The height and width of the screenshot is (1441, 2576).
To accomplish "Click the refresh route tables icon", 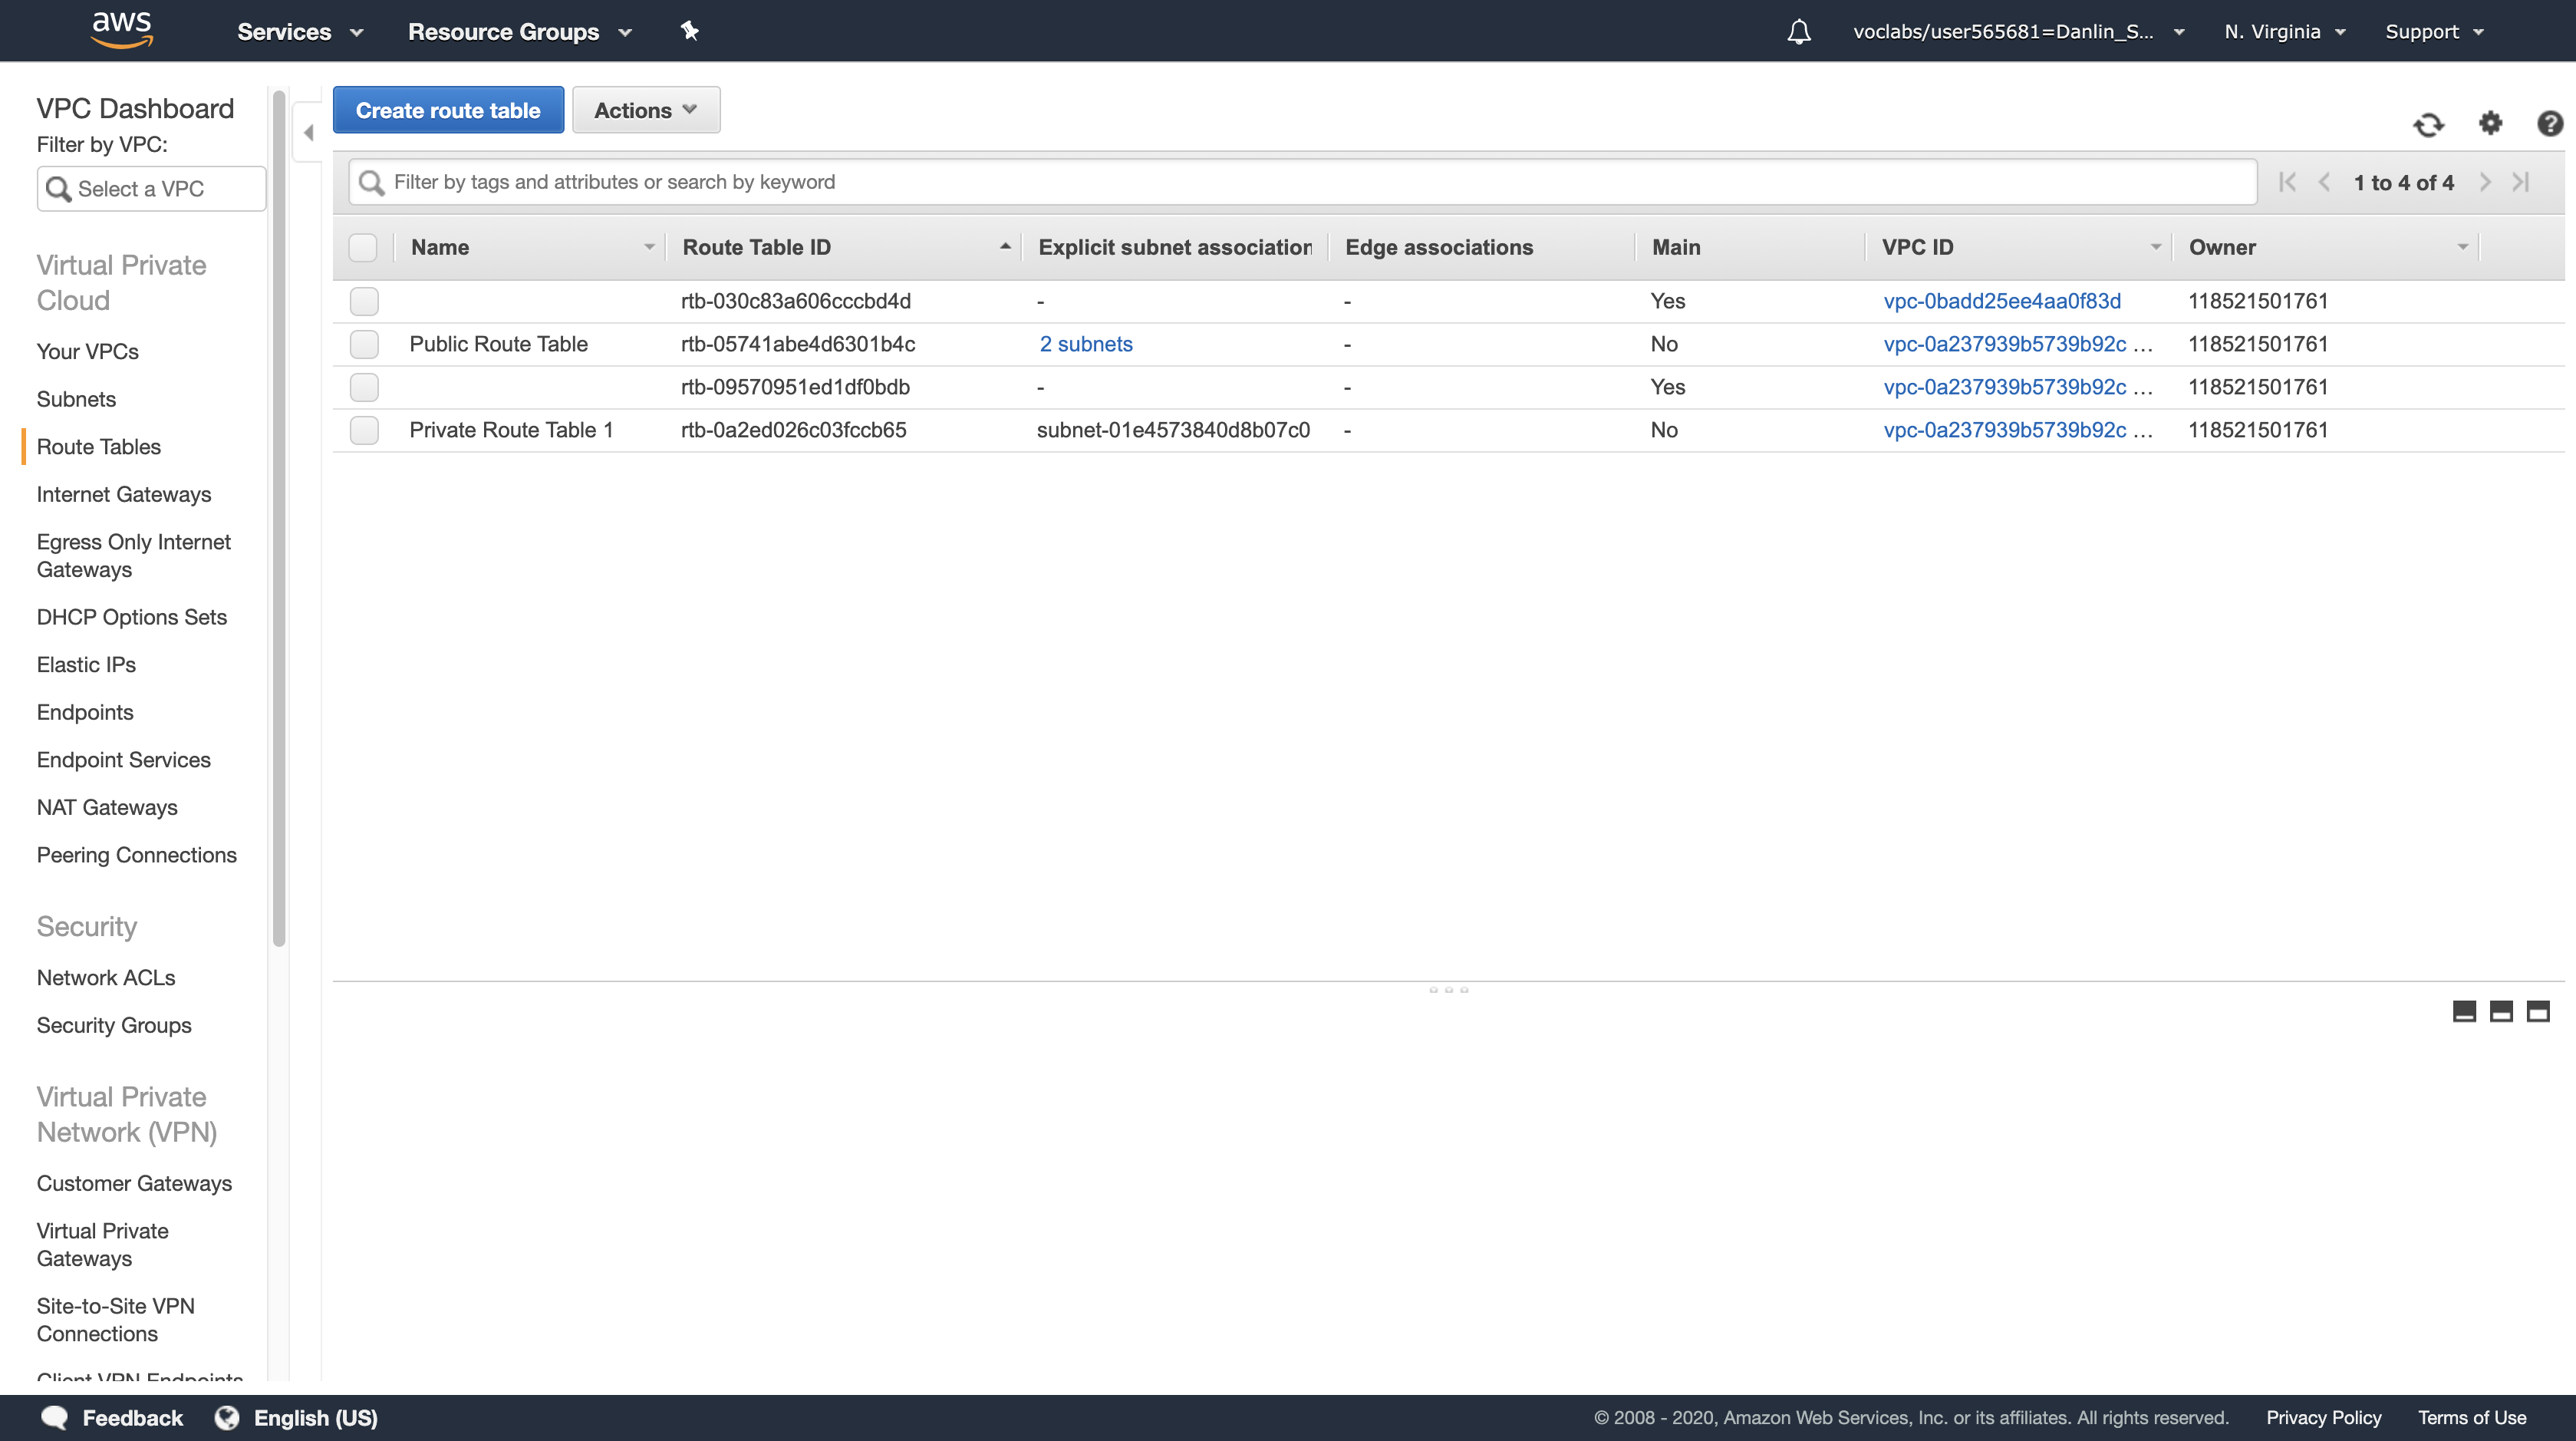I will (2428, 124).
